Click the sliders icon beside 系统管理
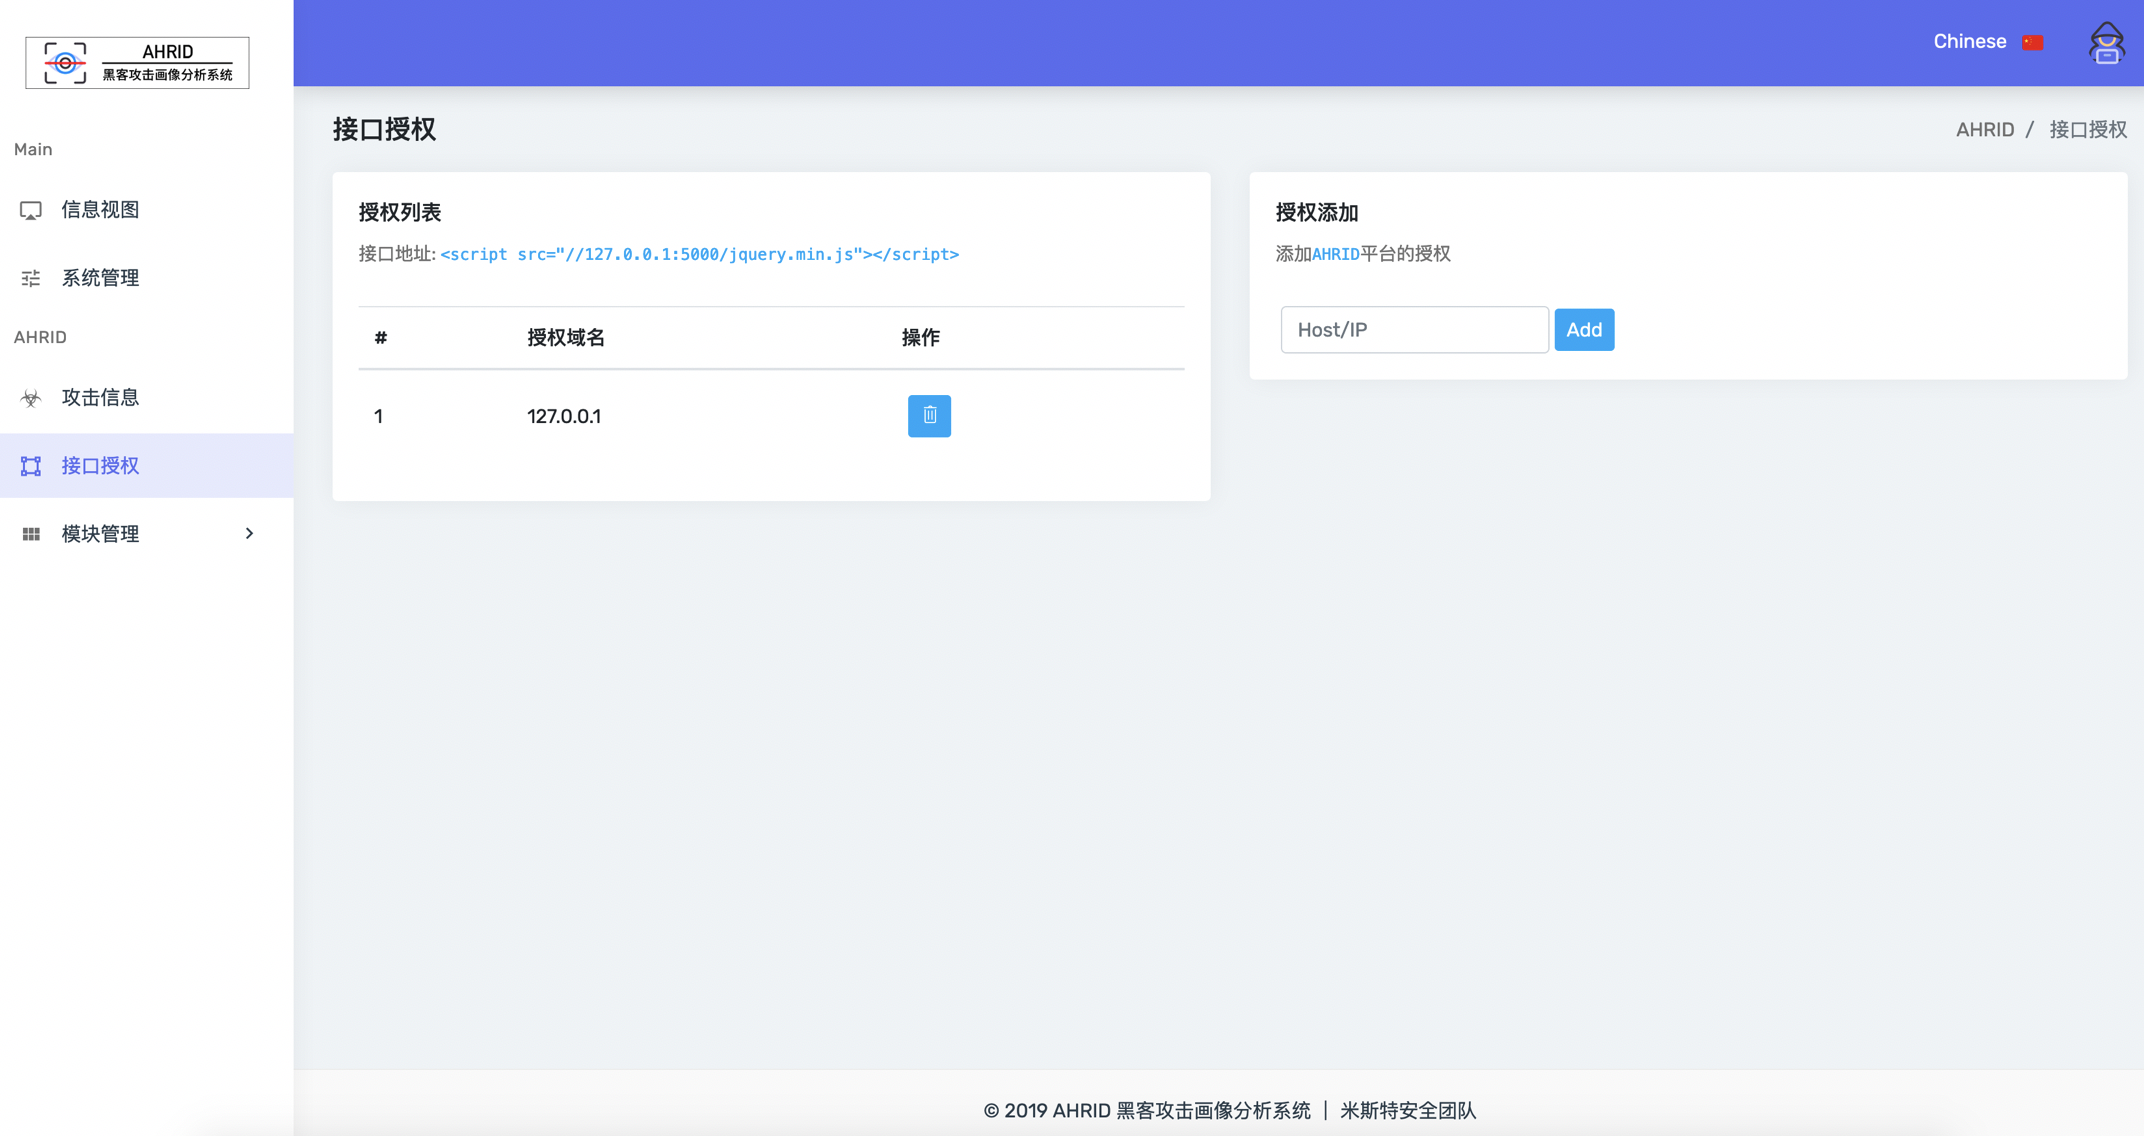The height and width of the screenshot is (1136, 2144). point(31,278)
